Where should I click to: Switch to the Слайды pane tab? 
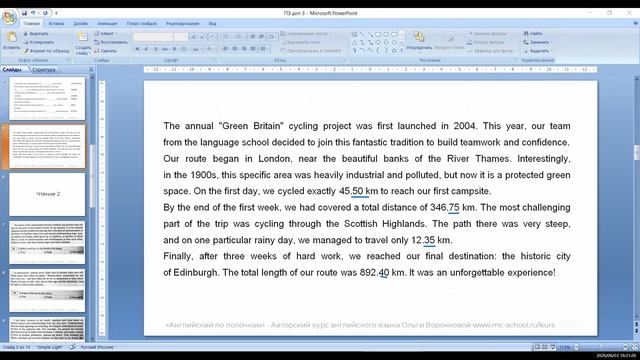13,70
